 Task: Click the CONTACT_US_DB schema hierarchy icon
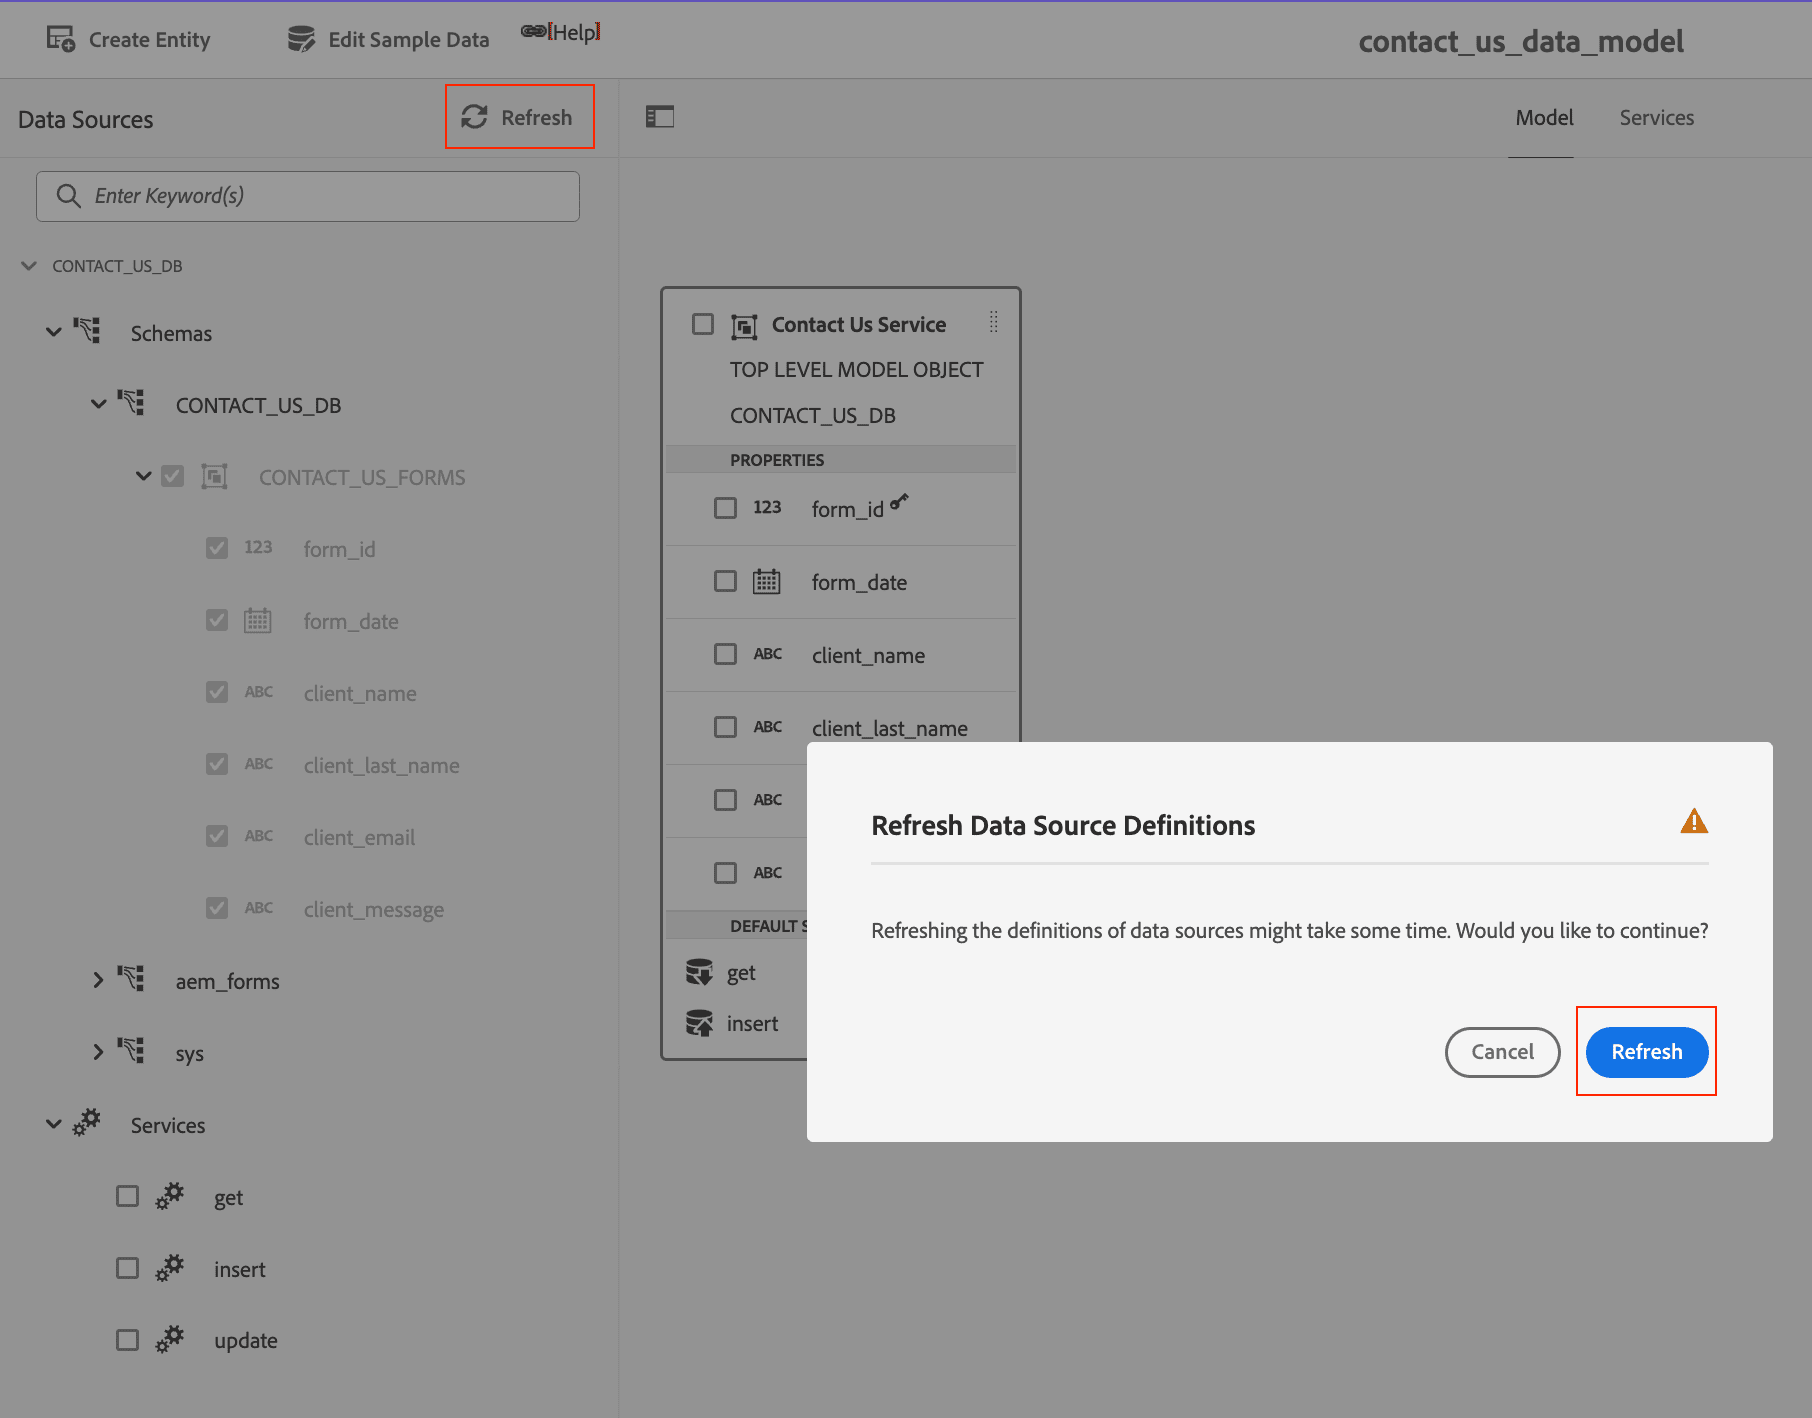131,403
